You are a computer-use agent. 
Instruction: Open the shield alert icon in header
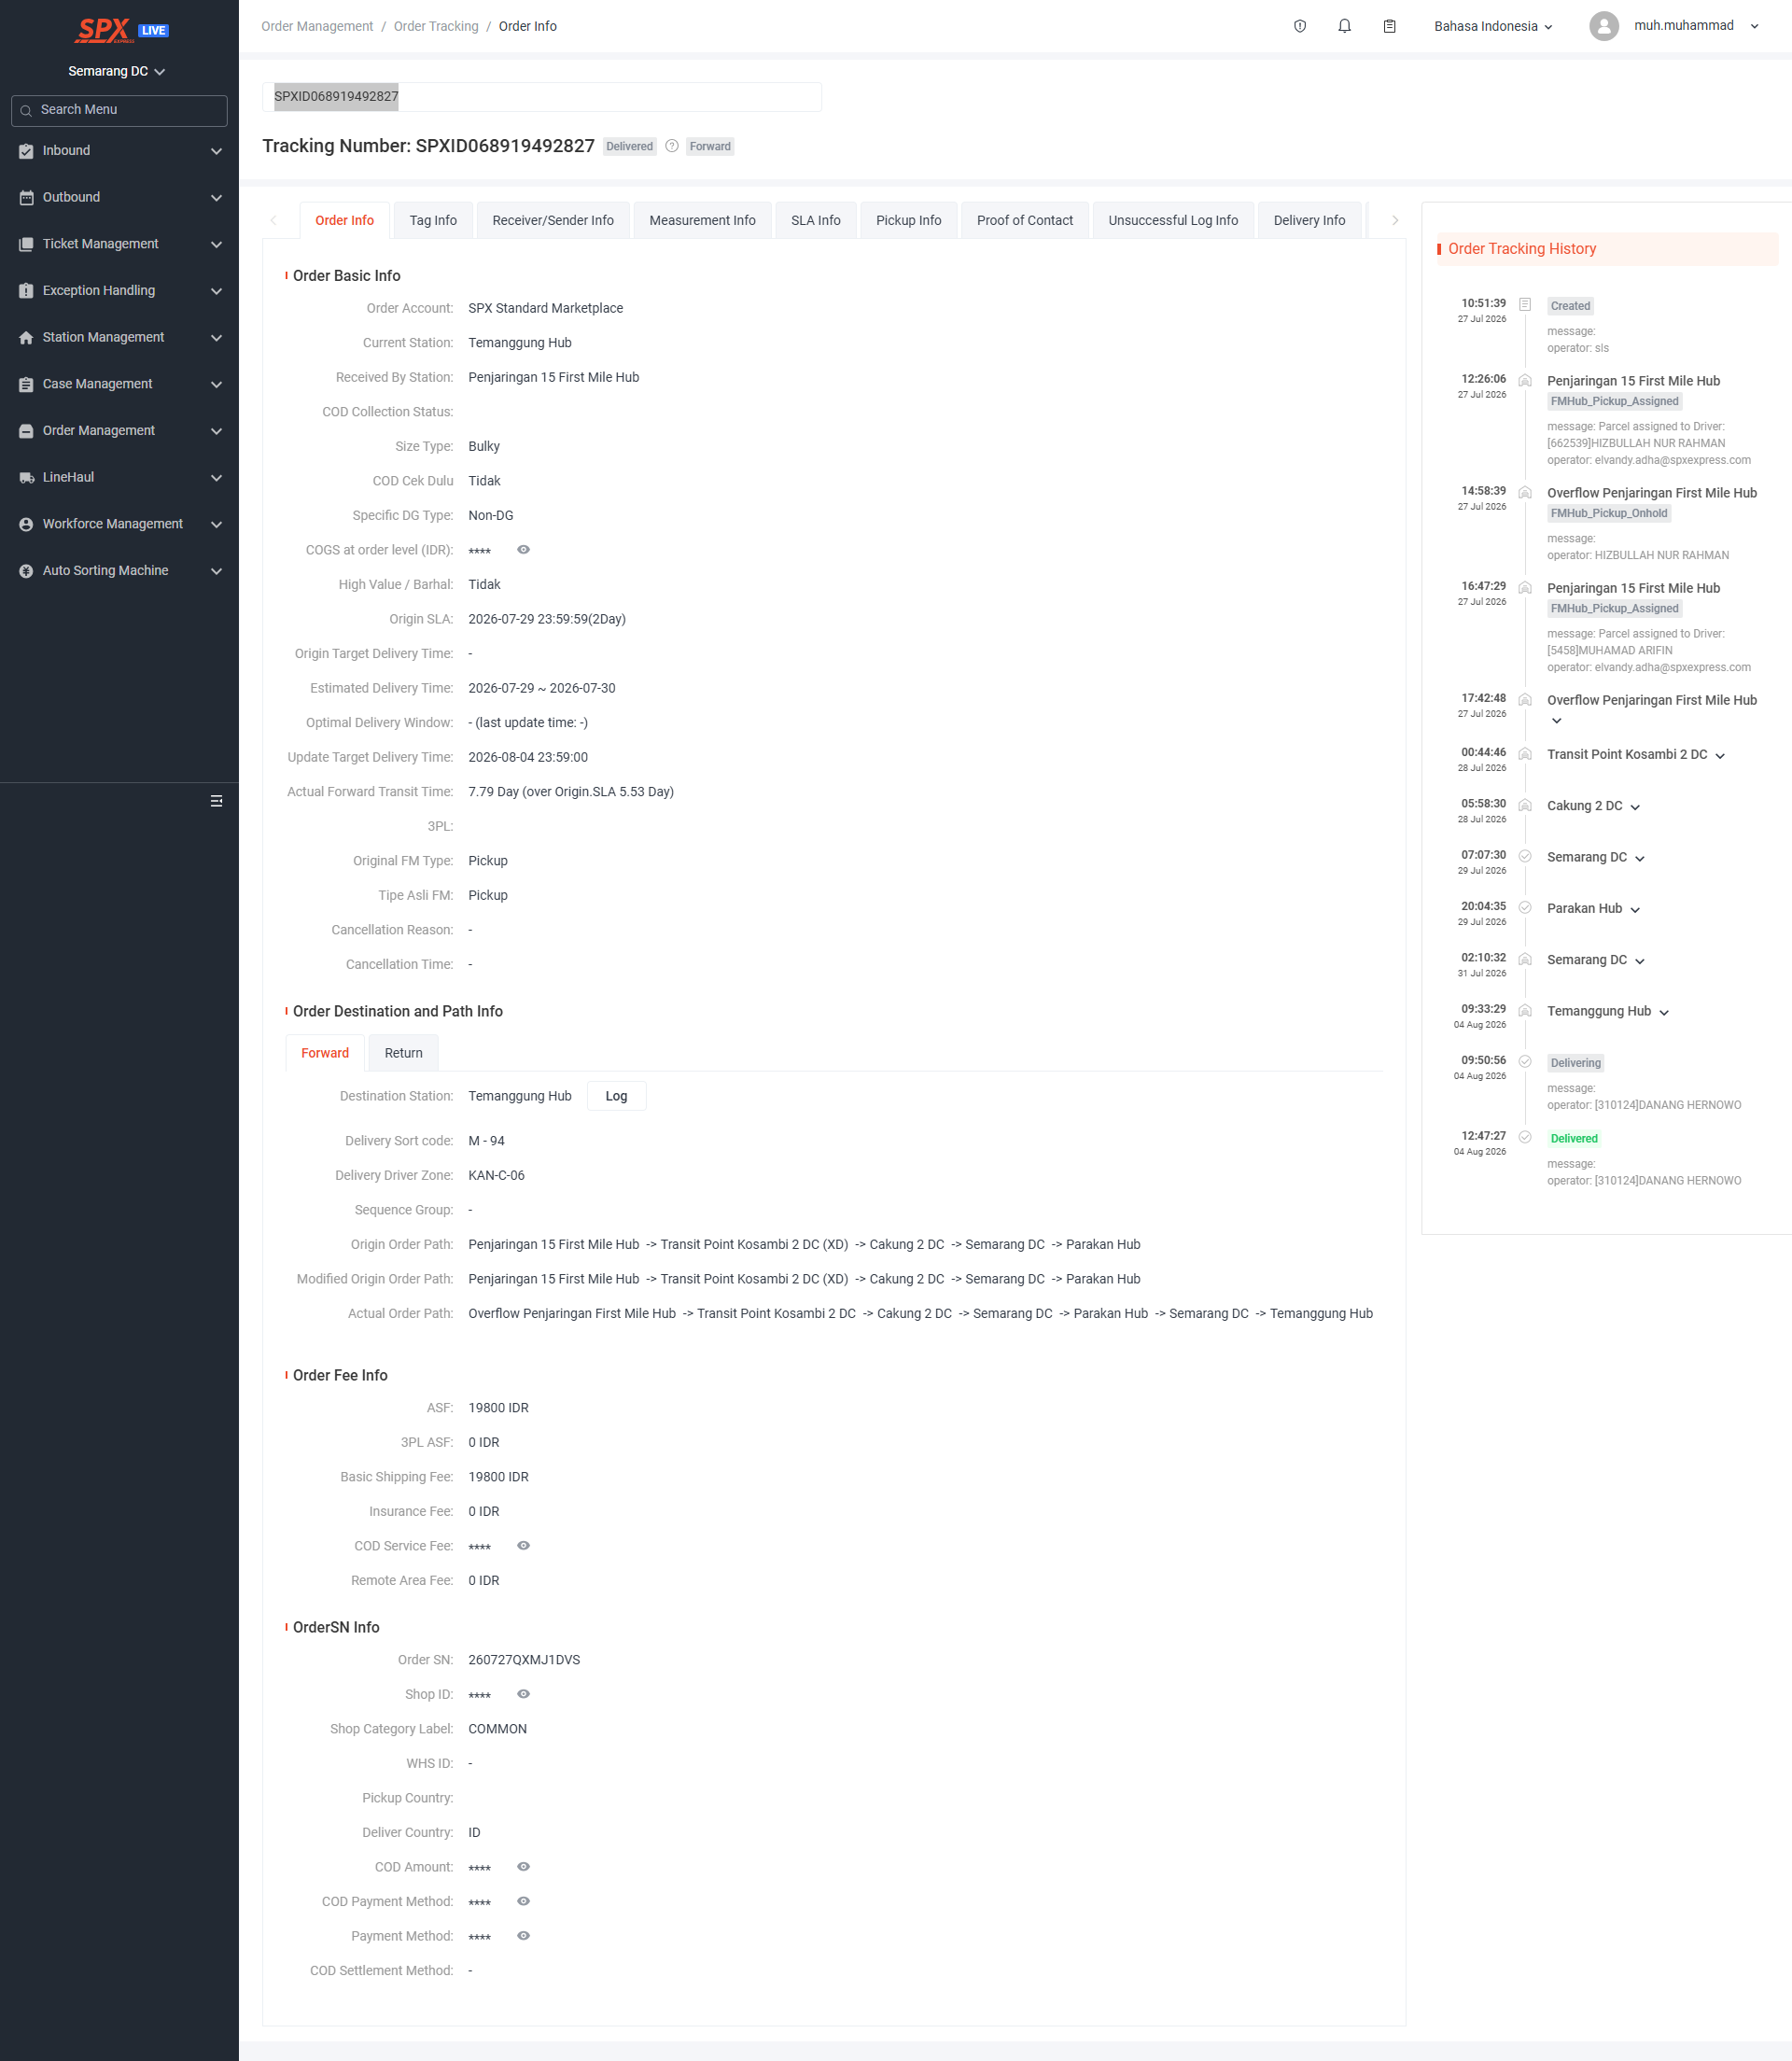[x=1300, y=26]
